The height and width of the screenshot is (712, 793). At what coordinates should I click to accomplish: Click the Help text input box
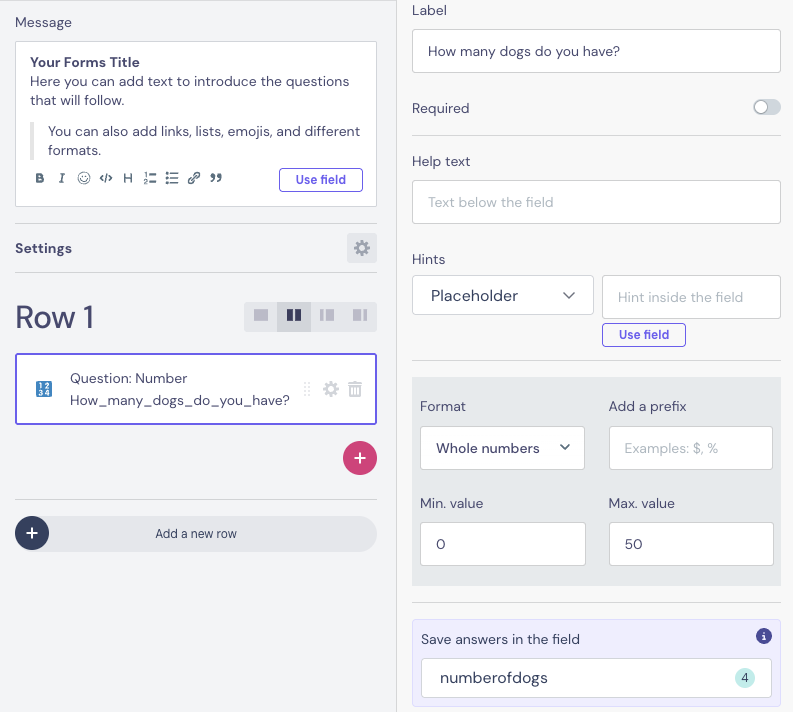pyautogui.click(x=596, y=202)
